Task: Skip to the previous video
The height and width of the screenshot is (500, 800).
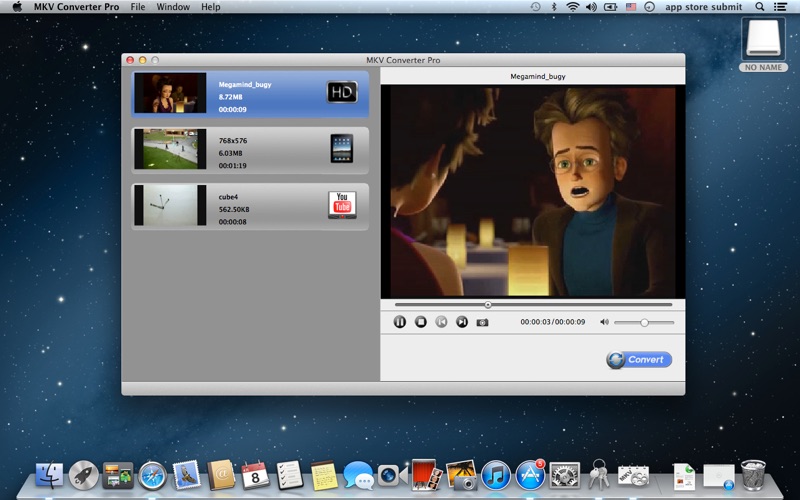Action: click(441, 322)
